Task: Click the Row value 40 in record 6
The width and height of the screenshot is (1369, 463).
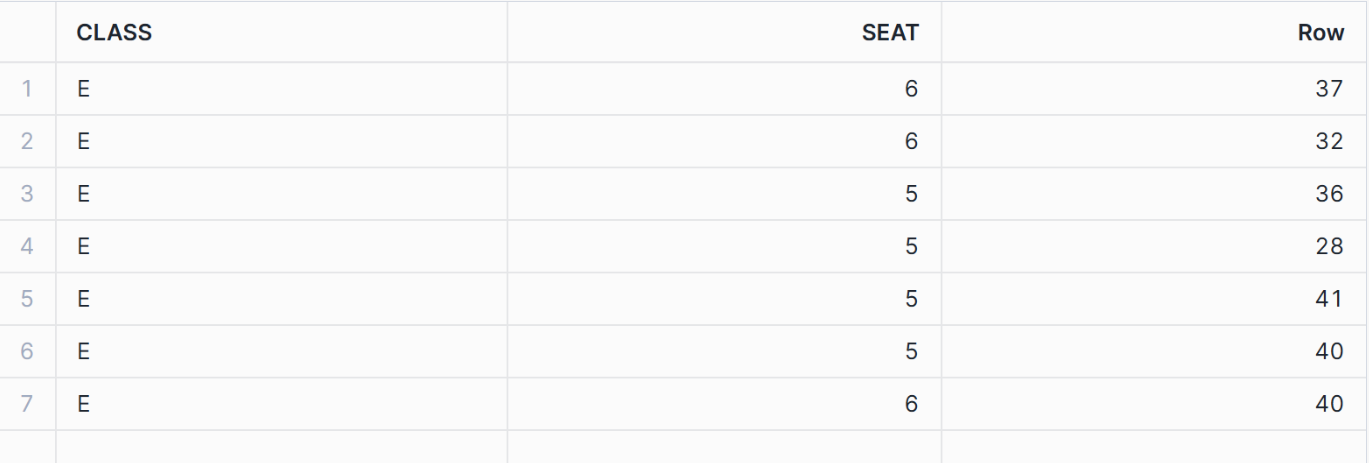Action: 1155,351
